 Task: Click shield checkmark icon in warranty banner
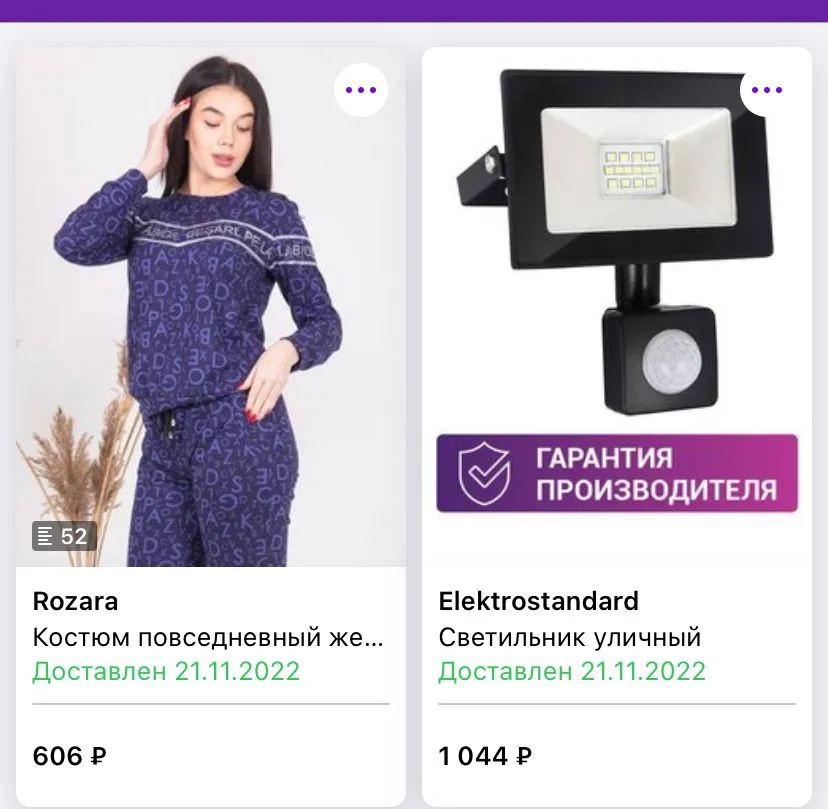(x=484, y=473)
